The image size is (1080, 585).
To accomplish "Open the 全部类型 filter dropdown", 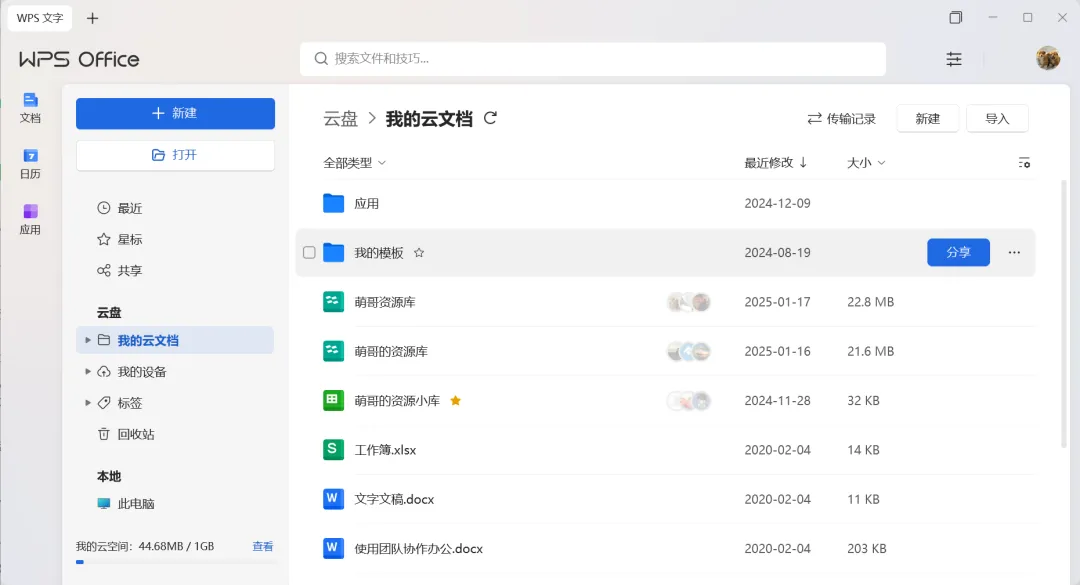I will point(355,163).
